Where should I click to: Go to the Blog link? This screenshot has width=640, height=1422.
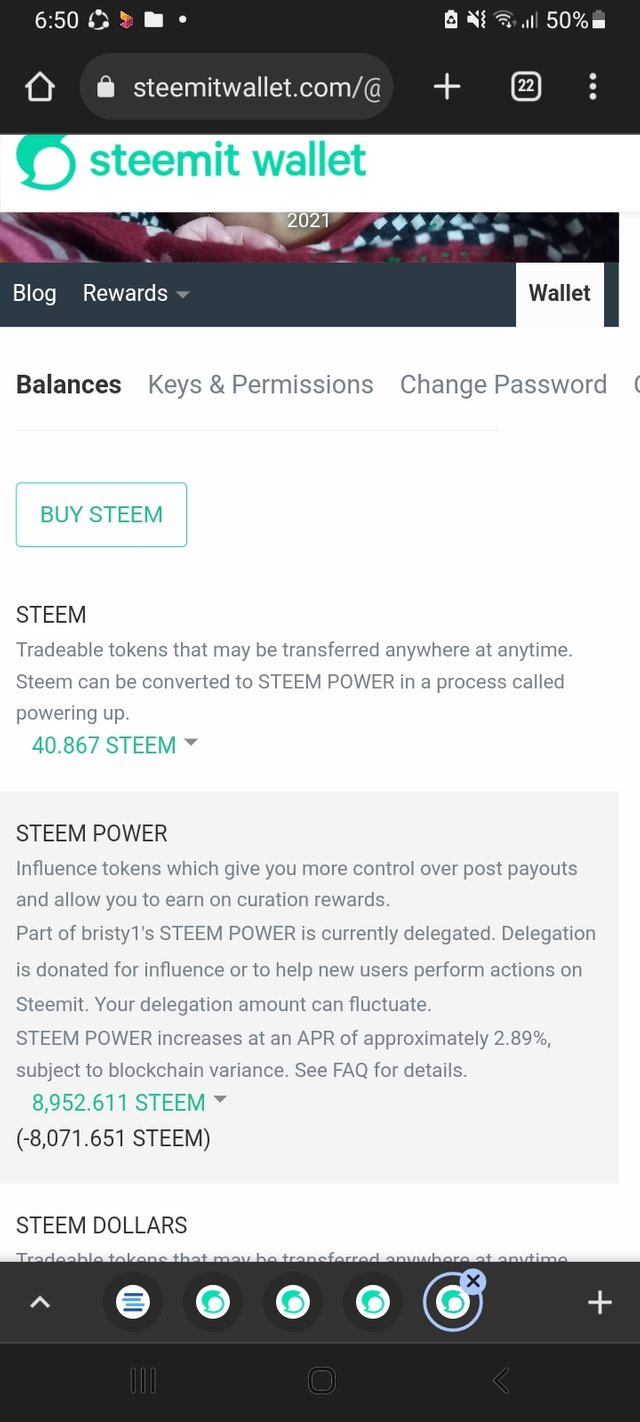34,293
